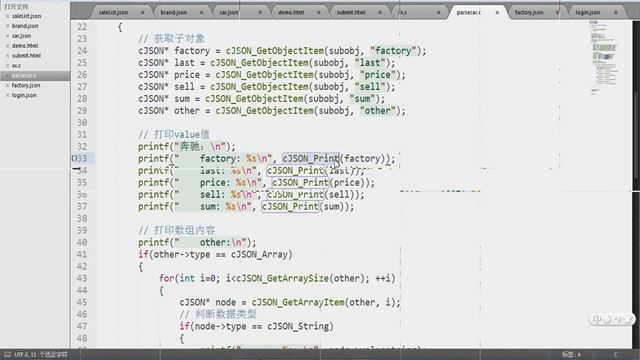Click cJSON_GetArraySize on line 43
Screen dimensions: 640x360
click(282, 278)
